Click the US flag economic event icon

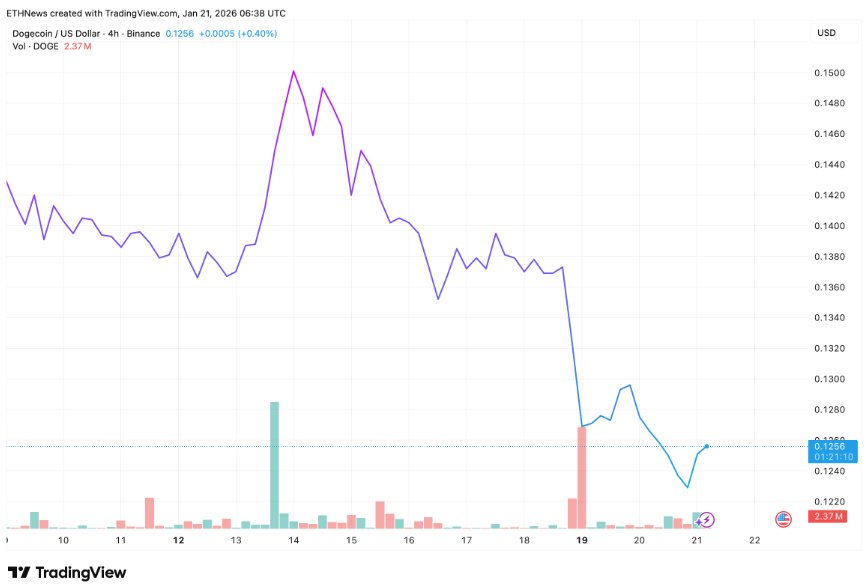(783, 518)
